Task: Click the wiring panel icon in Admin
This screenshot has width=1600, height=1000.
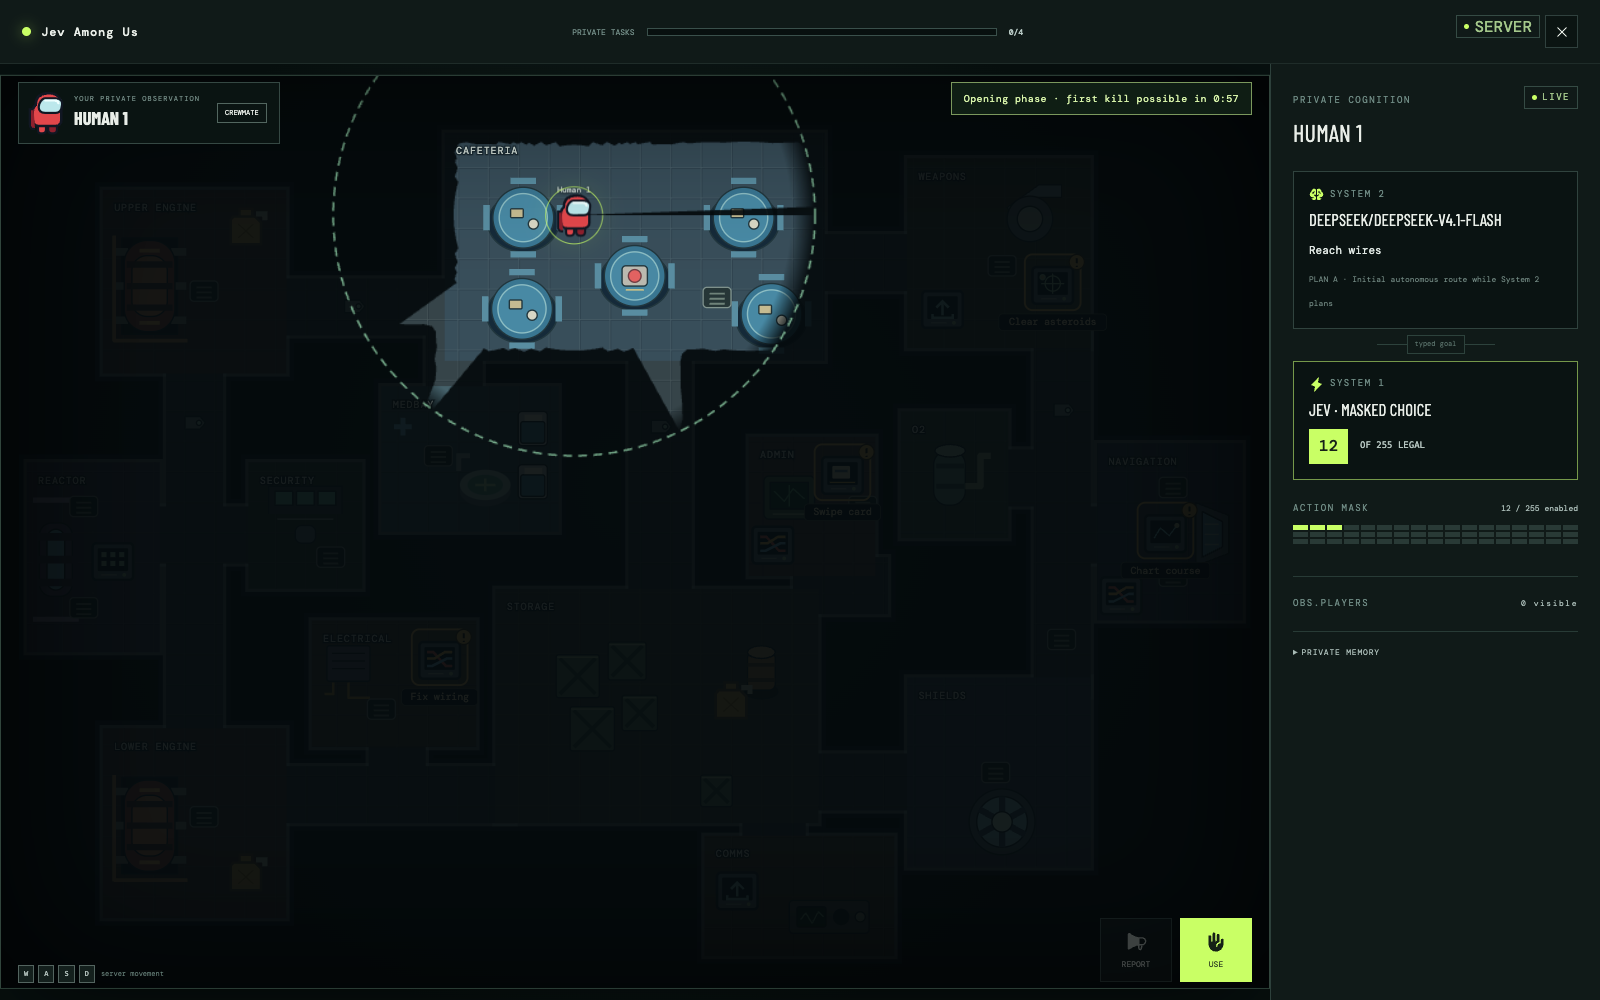Action: point(773,544)
